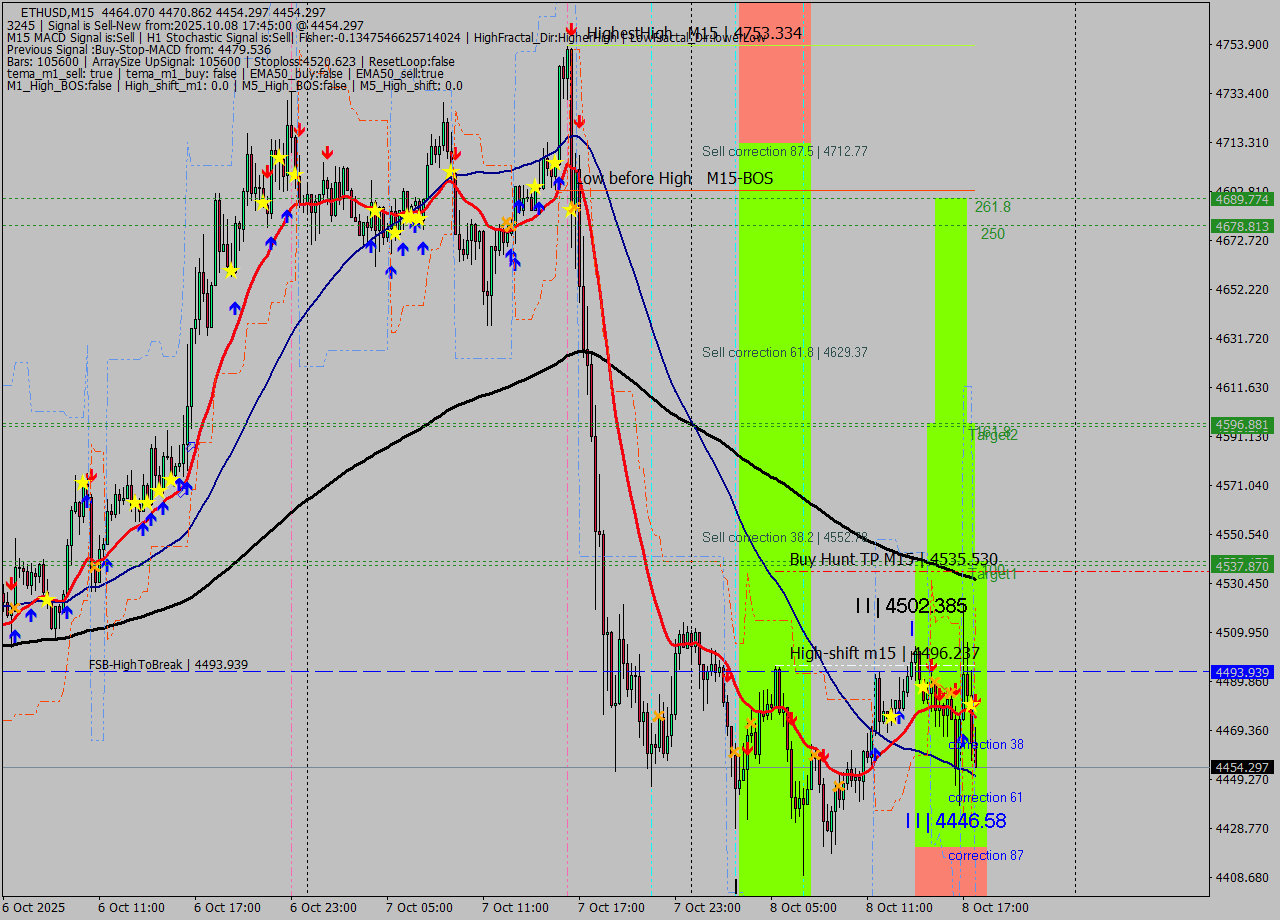Image resolution: width=1280 pixels, height=920 pixels.
Task: Click the red zone above Sell correction 87.5
Action: pyautogui.click(x=774, y=70)
